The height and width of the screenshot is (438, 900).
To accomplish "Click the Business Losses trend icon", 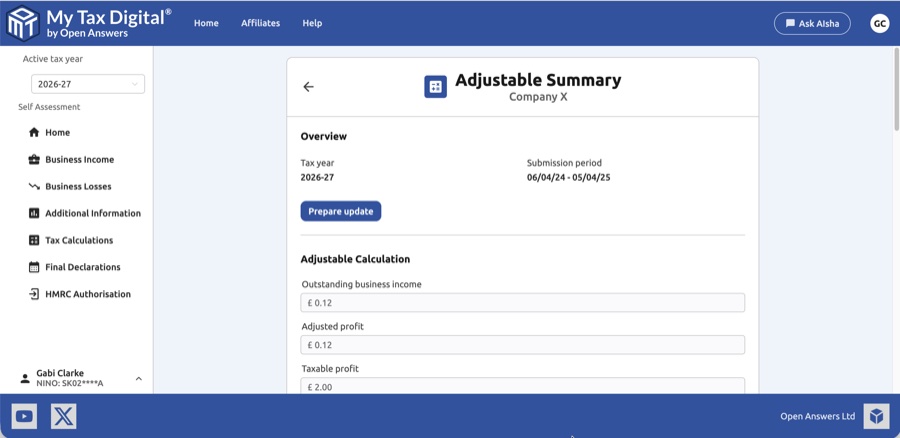I will coord(34,187).
